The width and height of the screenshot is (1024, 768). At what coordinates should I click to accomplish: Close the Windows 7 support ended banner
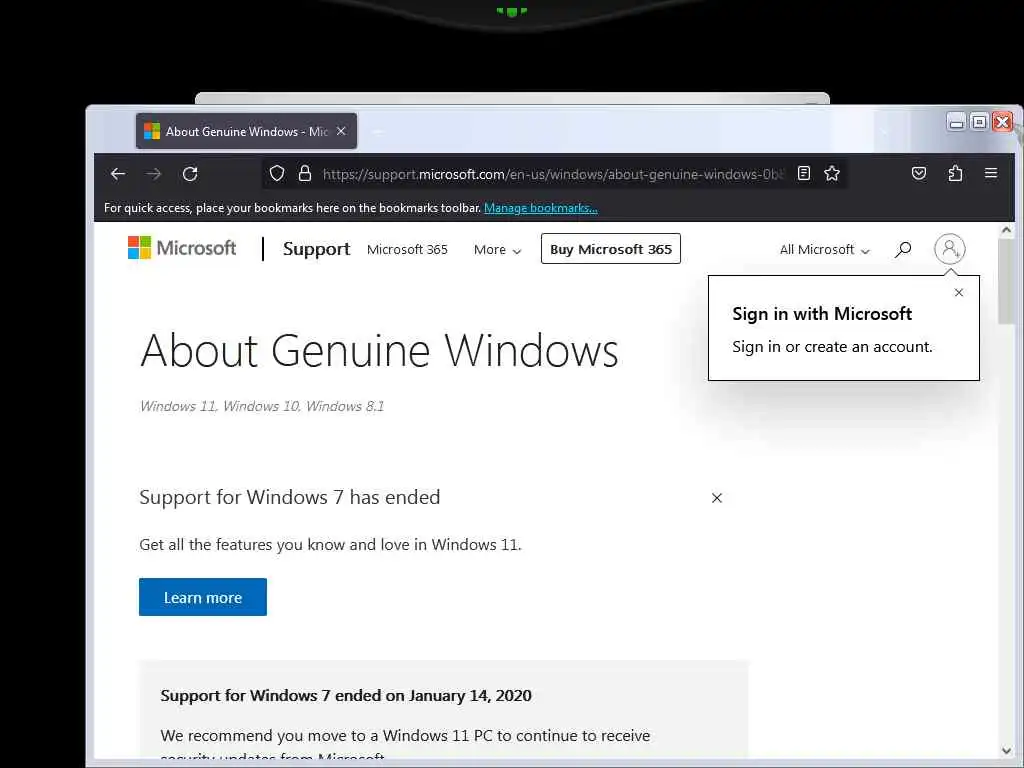pos(716,498)
